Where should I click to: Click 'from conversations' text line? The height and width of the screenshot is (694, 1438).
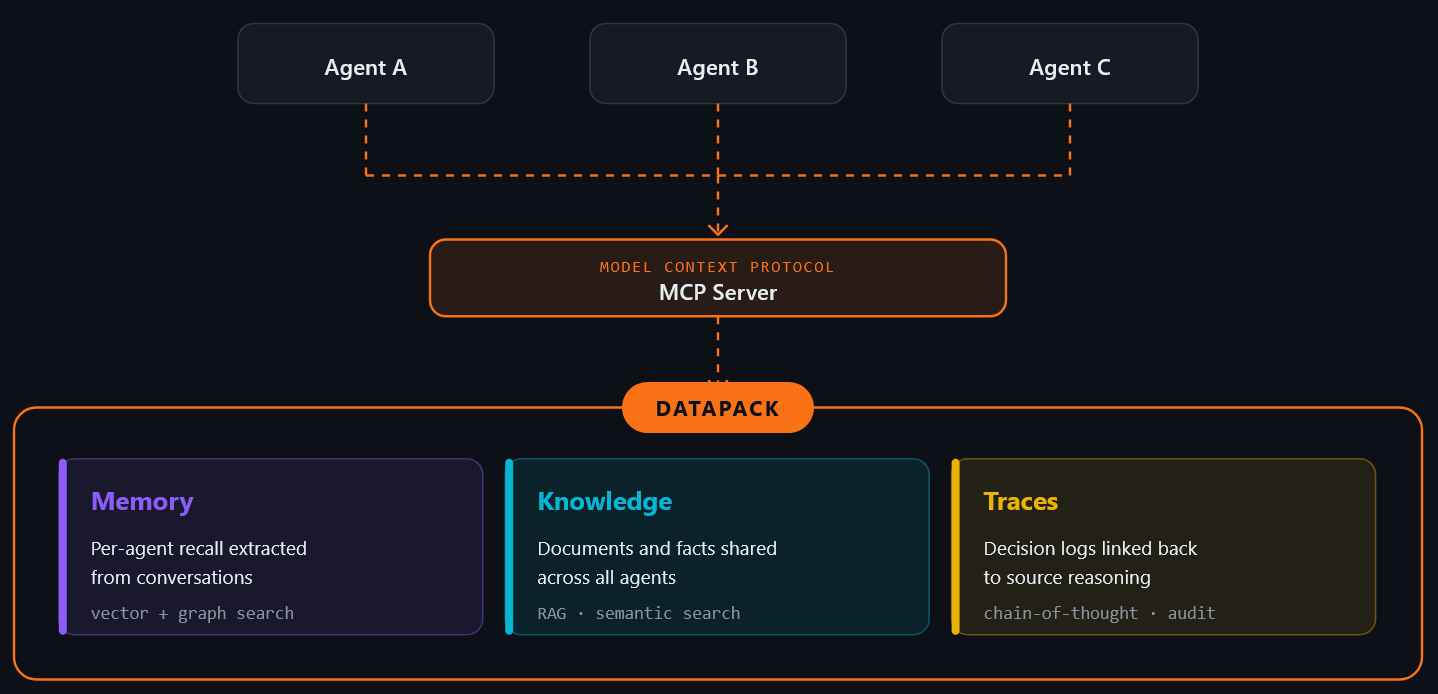(172, 577)
